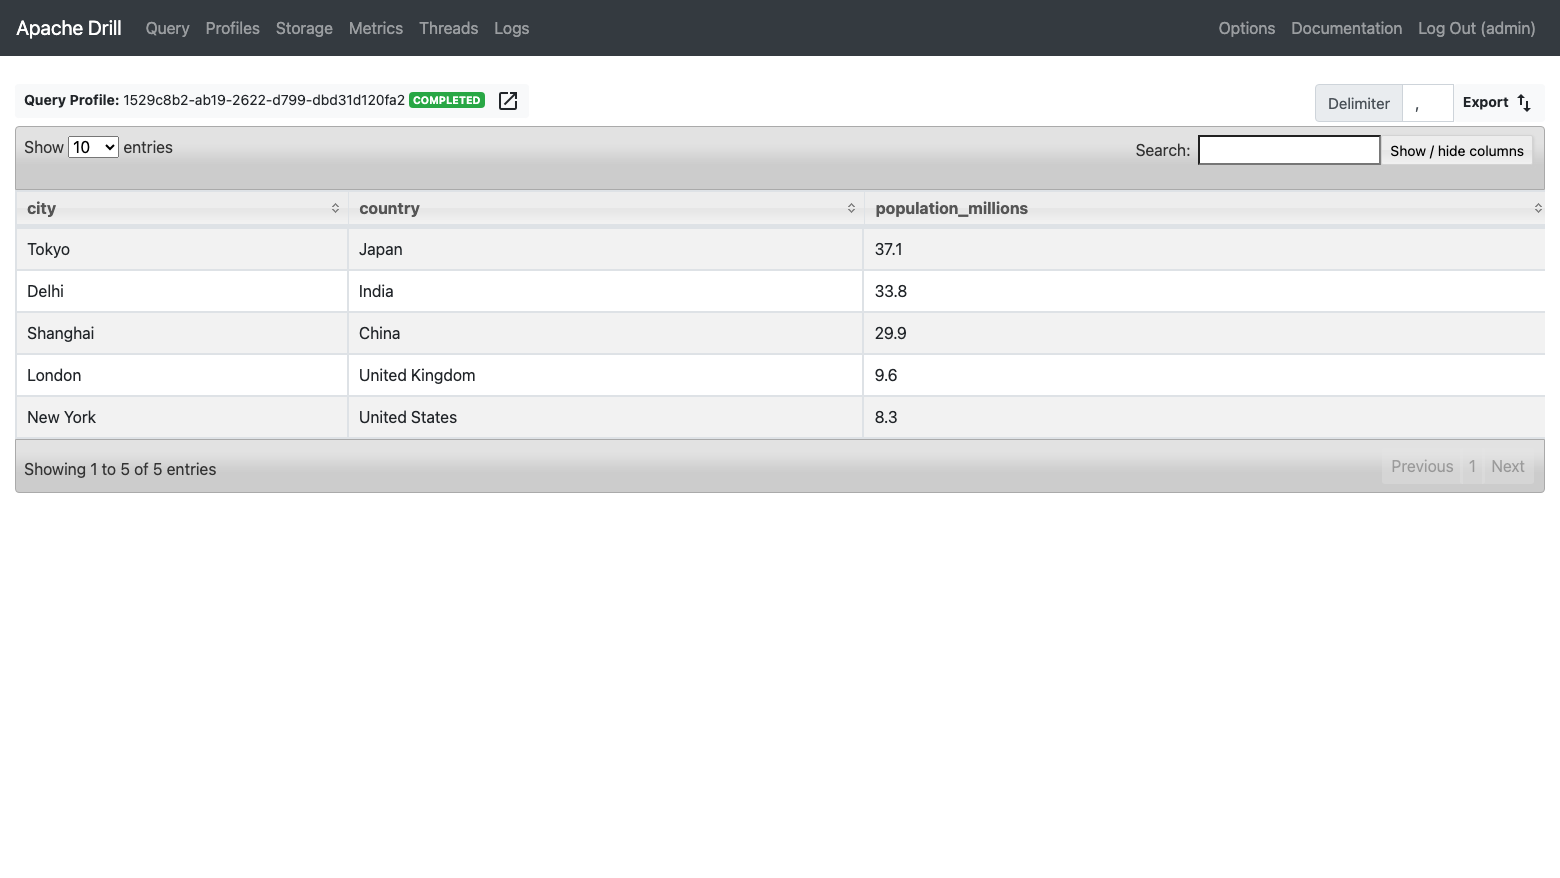Select the New York city cell
This screenshot has width=1560, height=878.
(x=182, y=417)
